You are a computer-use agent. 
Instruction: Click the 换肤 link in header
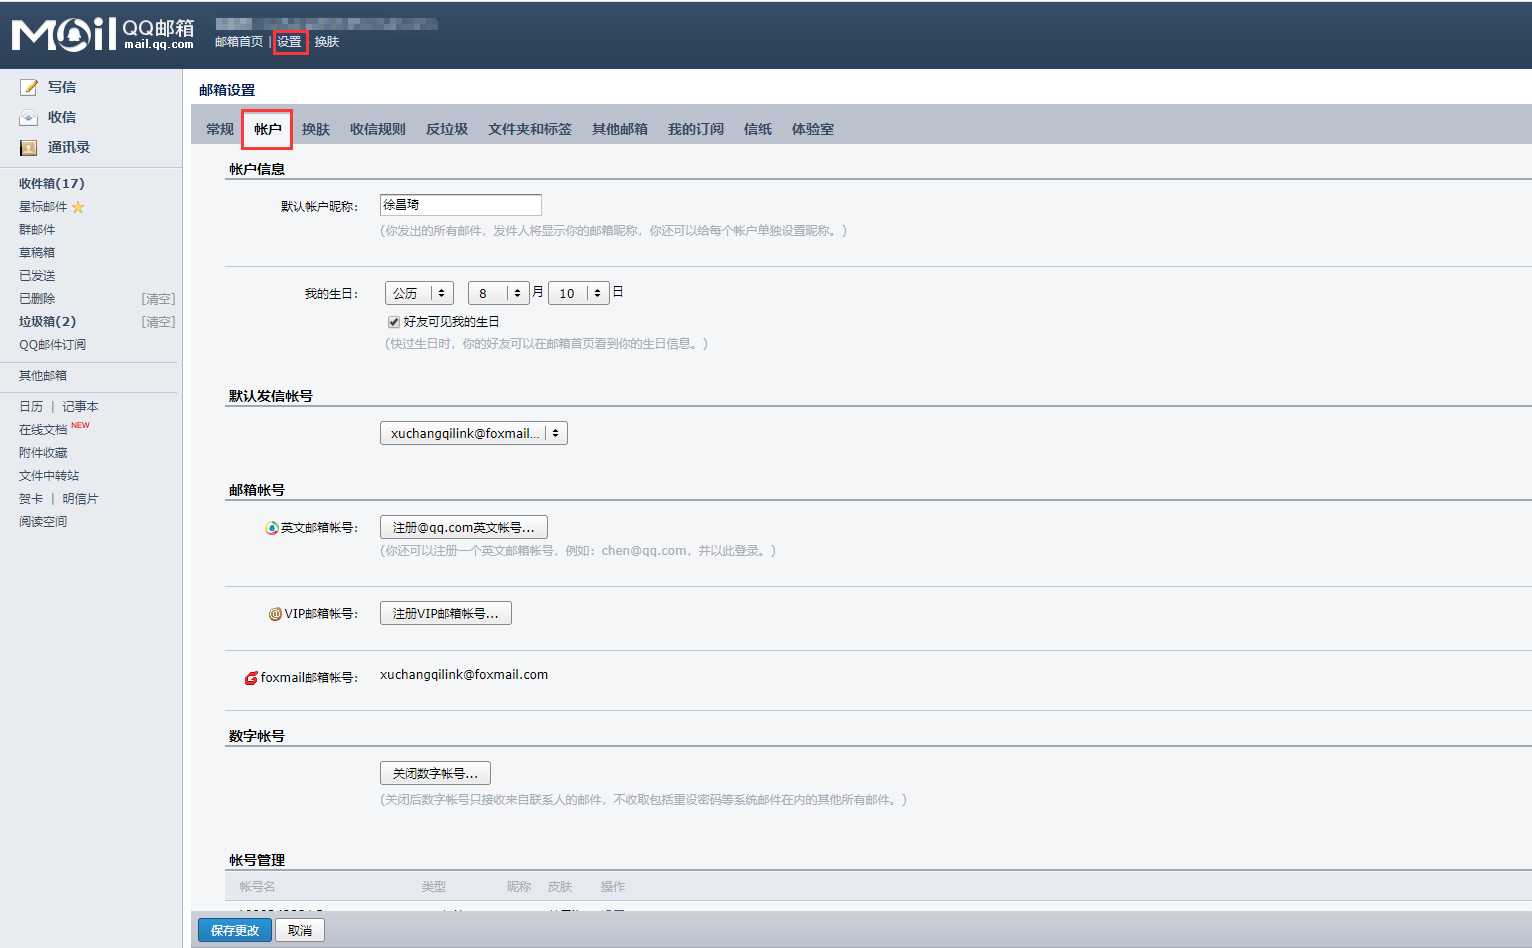[x=327, y=42]
